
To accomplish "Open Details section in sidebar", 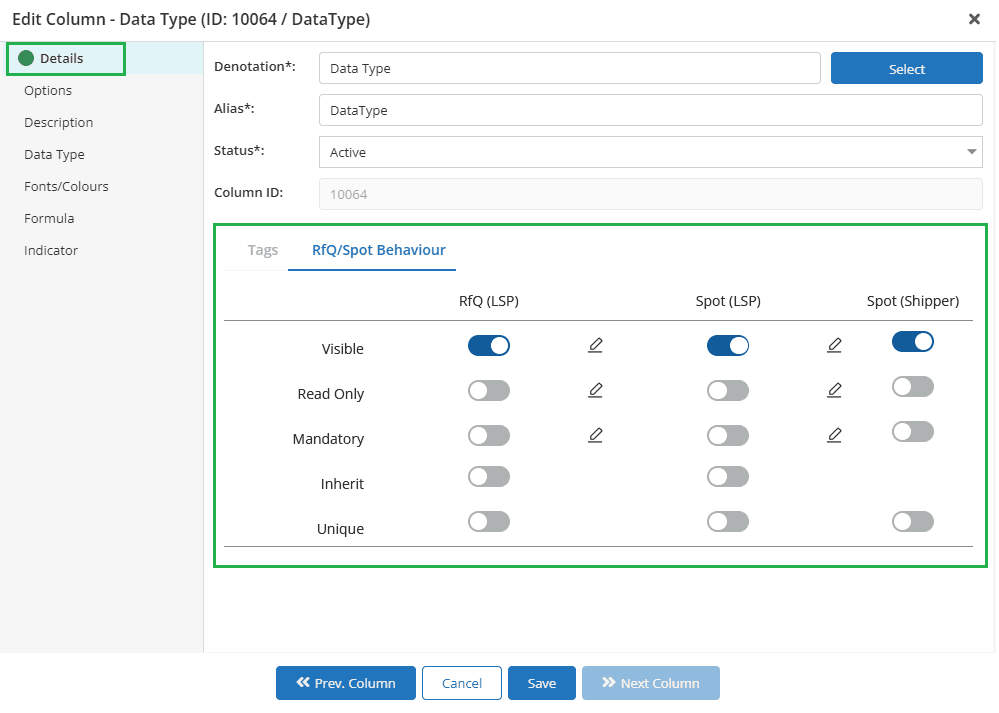I will click(x=62, y=59).
